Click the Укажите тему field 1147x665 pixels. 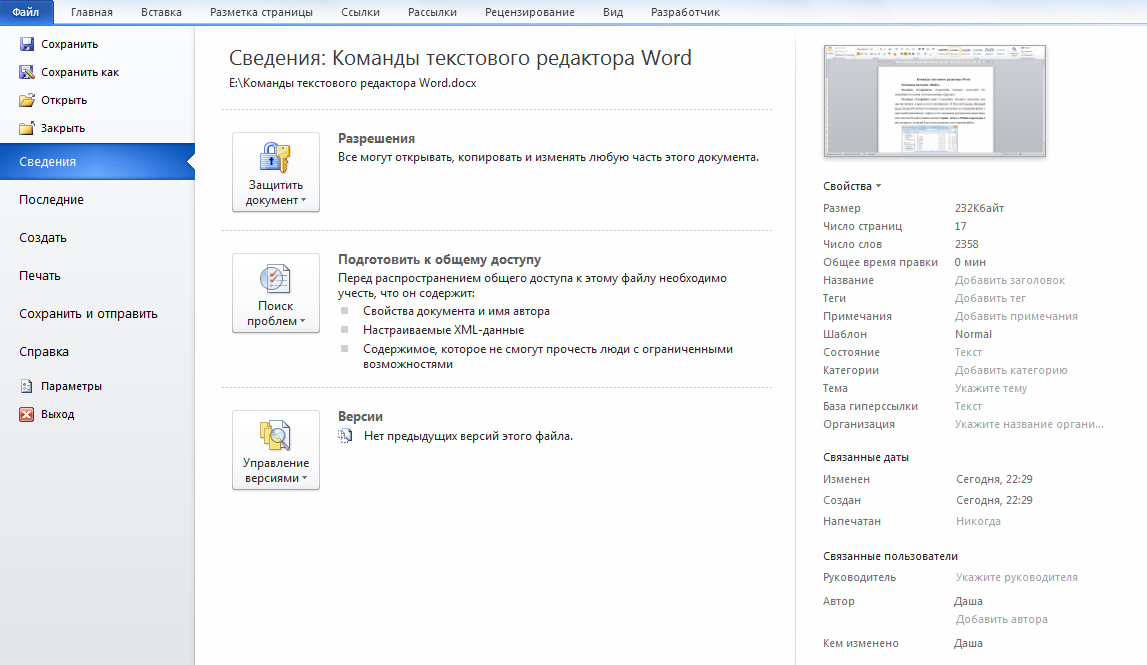[x=990, y=388]
